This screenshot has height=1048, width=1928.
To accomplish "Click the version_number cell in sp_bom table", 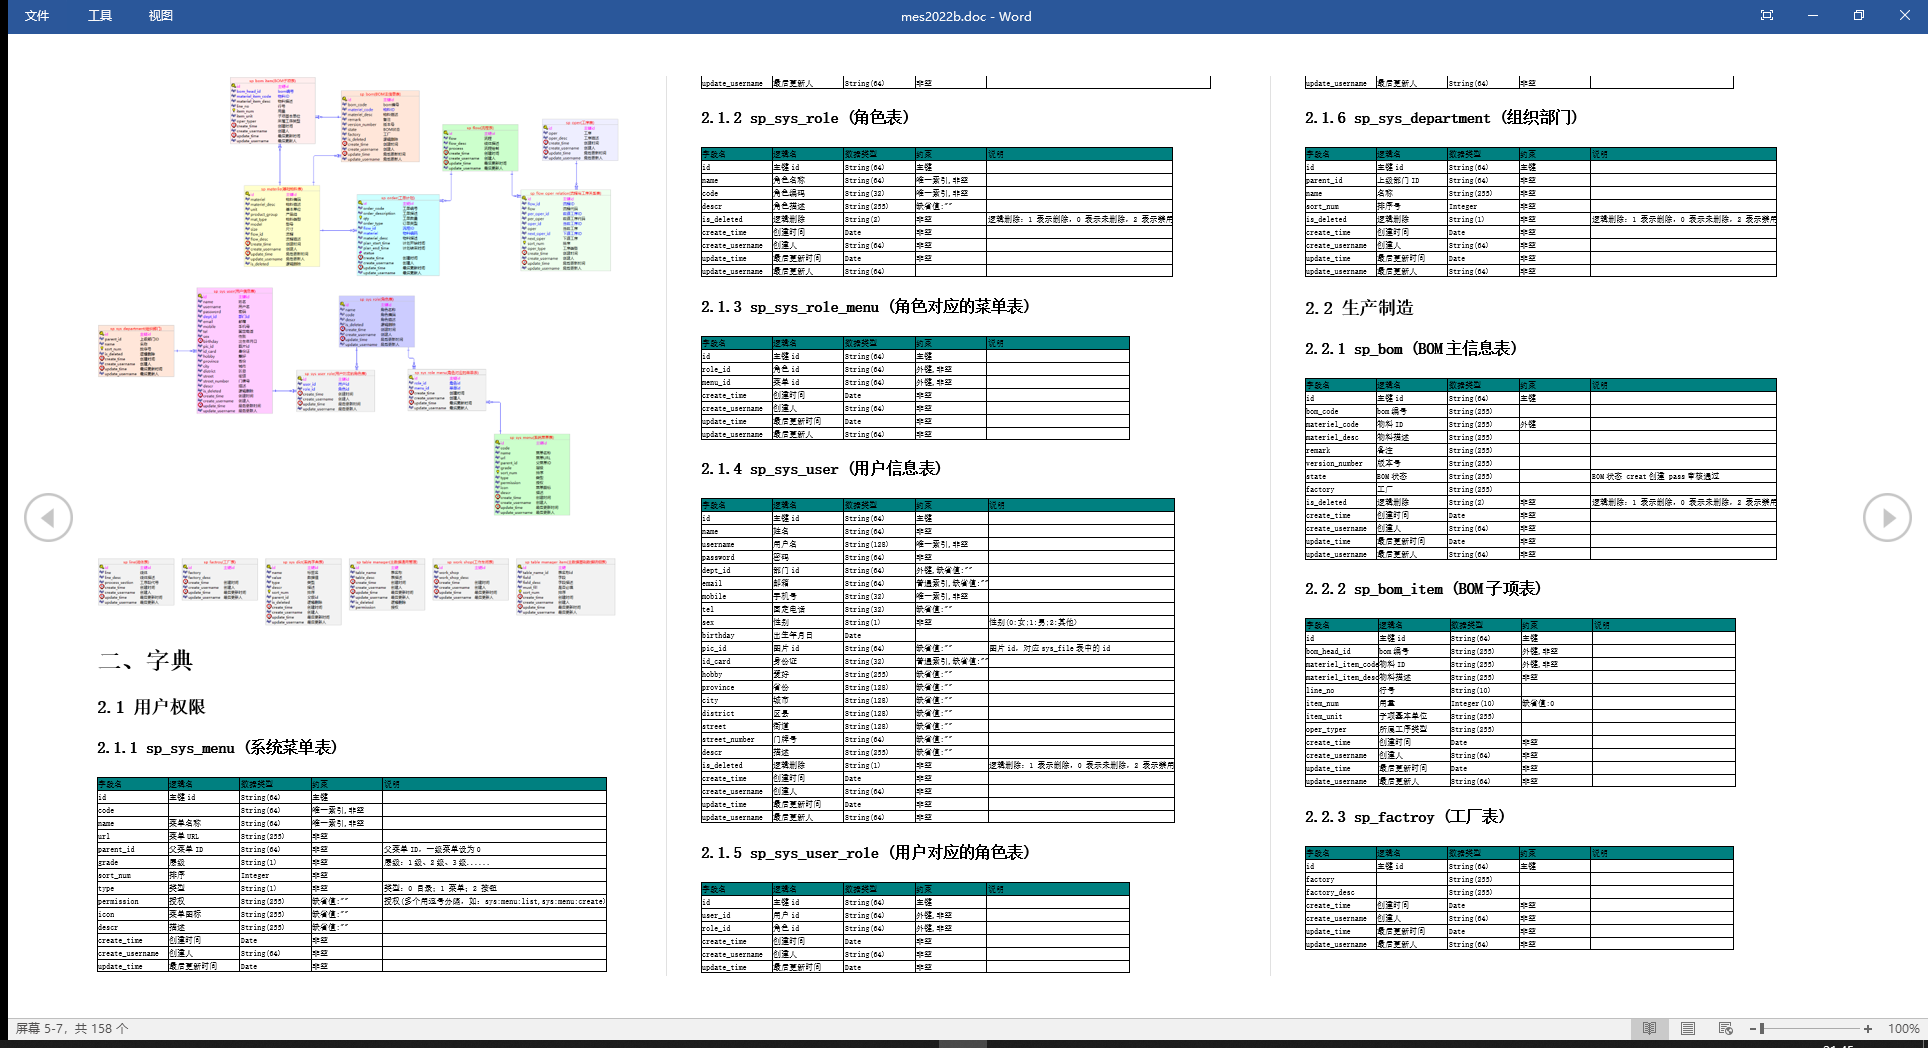I will [1340, 463].
